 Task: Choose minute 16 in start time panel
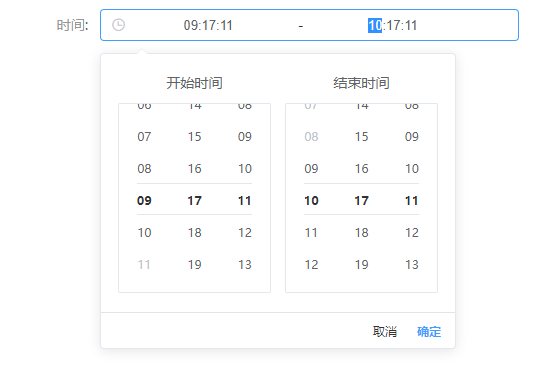pos(195,168)
